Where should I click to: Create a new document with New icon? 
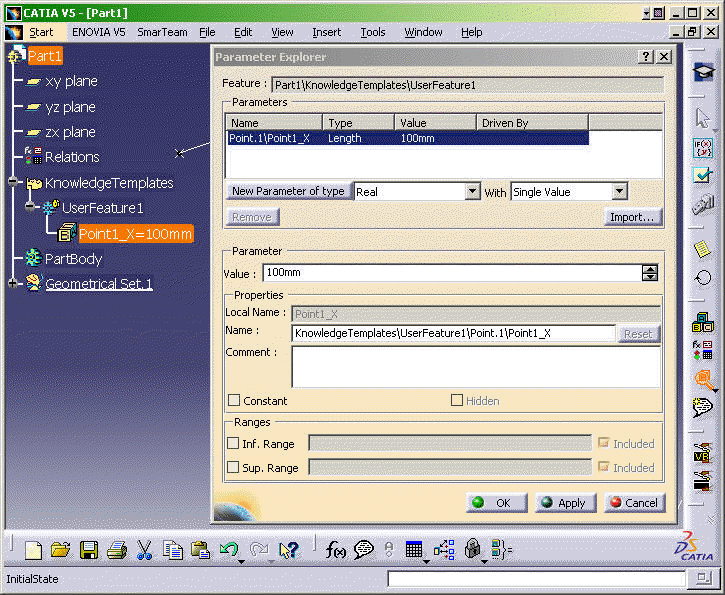[33, 550]
